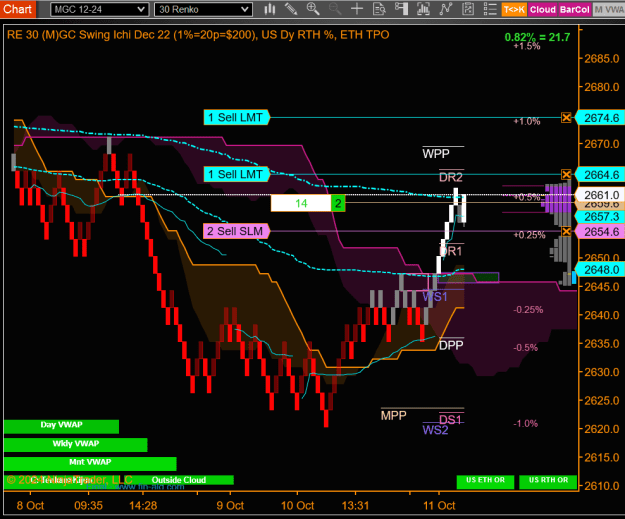Toggle the US ETH OR button
The height and width of the screenshot is (519, 625).
point(485,482)
